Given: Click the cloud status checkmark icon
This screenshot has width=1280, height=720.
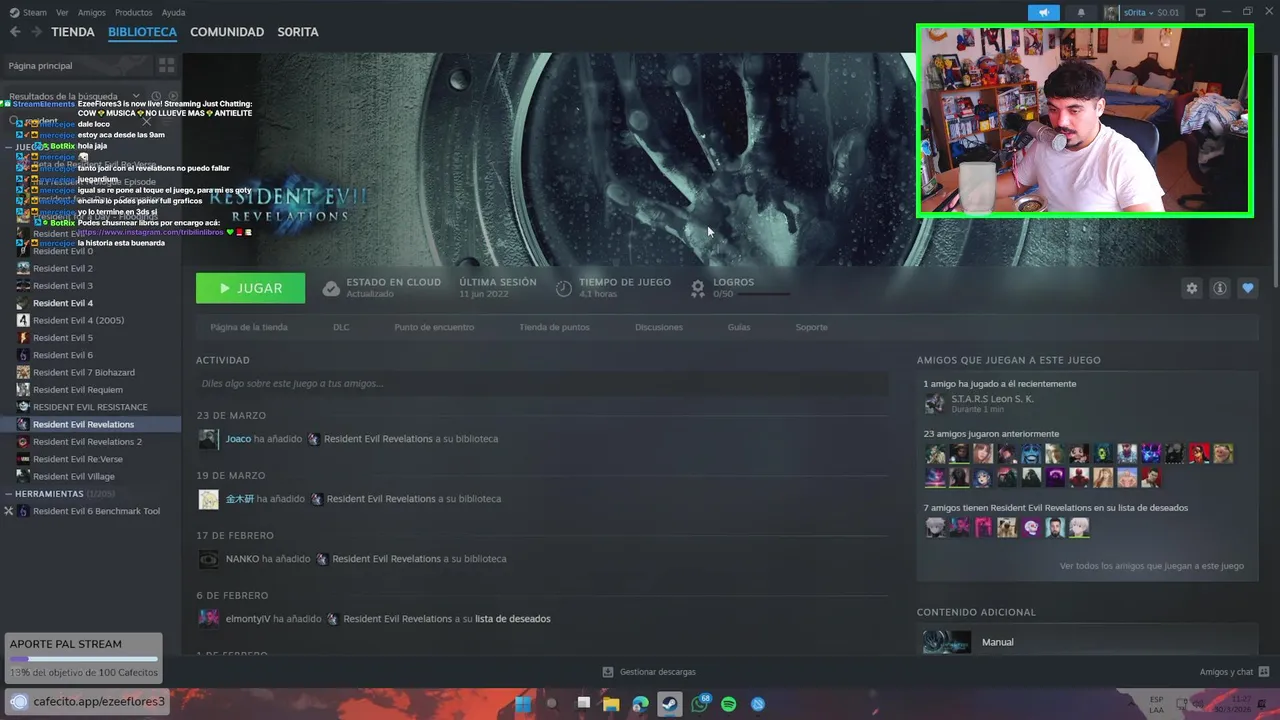Looking at the screenshot, I should click(x=331, y=288).
